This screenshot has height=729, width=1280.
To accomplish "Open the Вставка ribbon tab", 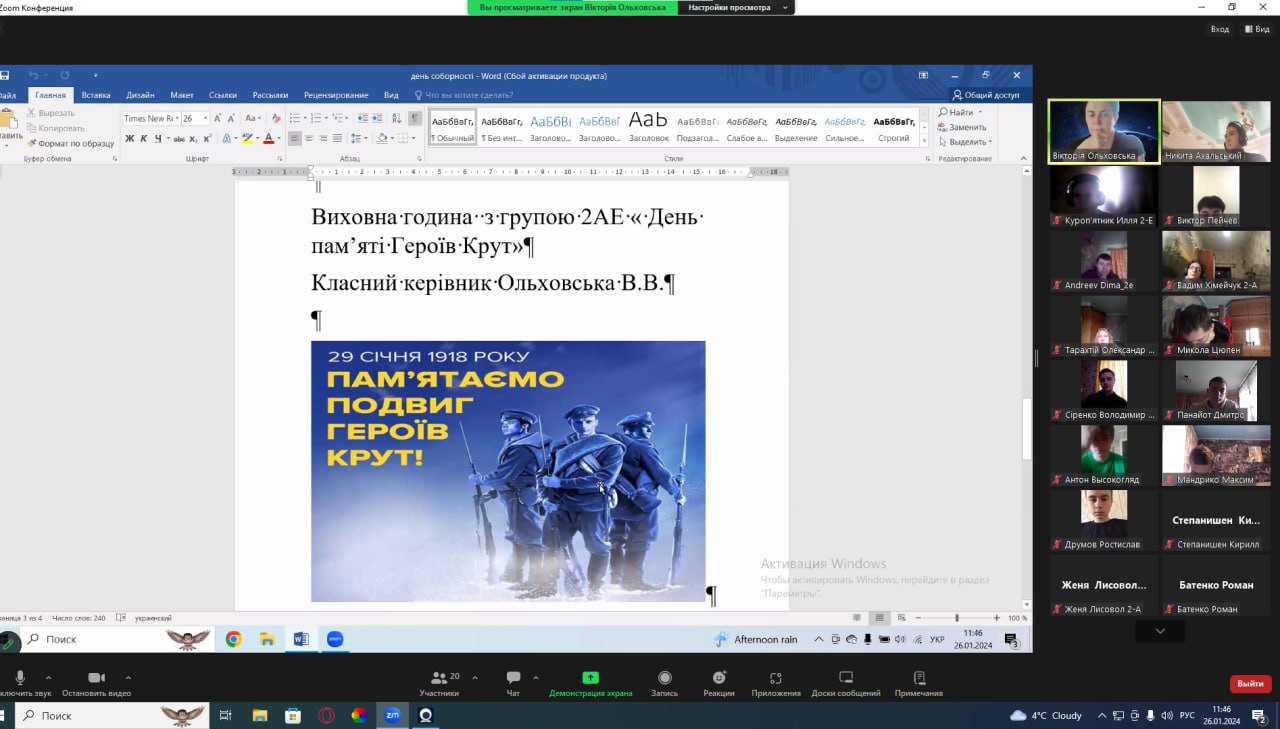I will pyautogui.click(x=96, y=95).
